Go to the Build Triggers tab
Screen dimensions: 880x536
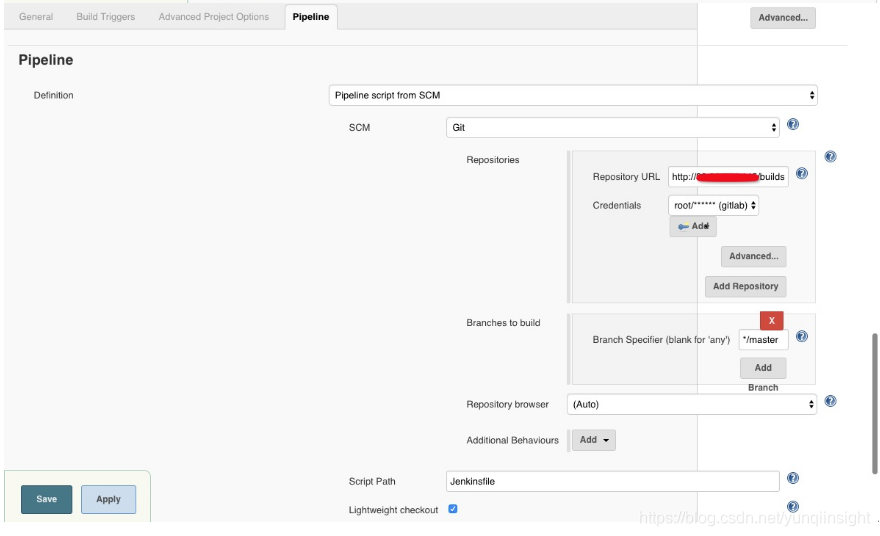pyautogui.click(x=105, y=17)
